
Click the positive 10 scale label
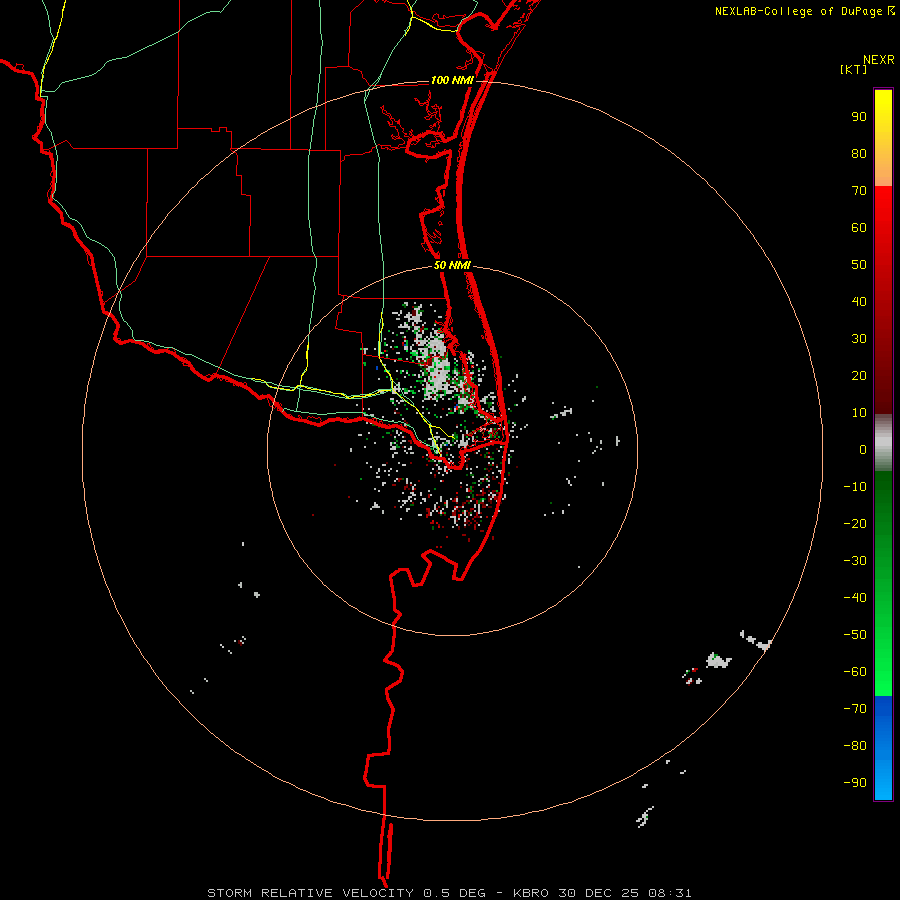point(859,413)
